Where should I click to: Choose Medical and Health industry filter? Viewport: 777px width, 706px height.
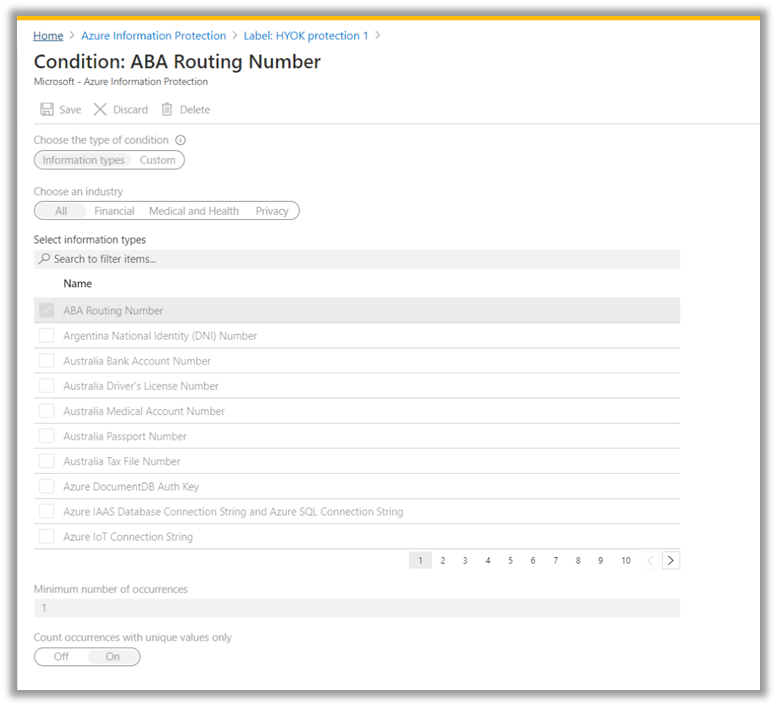(x=194, y=211)
